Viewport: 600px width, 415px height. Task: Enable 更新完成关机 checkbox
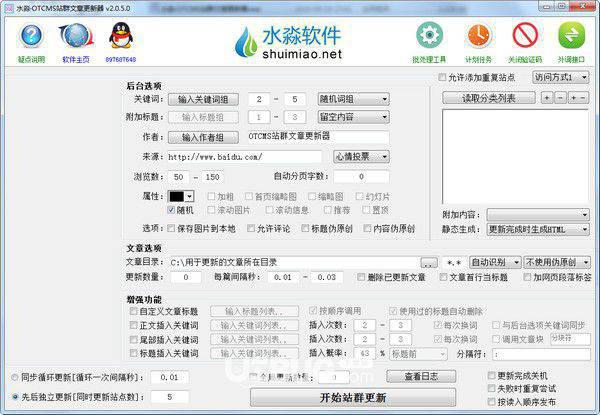point(492,375)
